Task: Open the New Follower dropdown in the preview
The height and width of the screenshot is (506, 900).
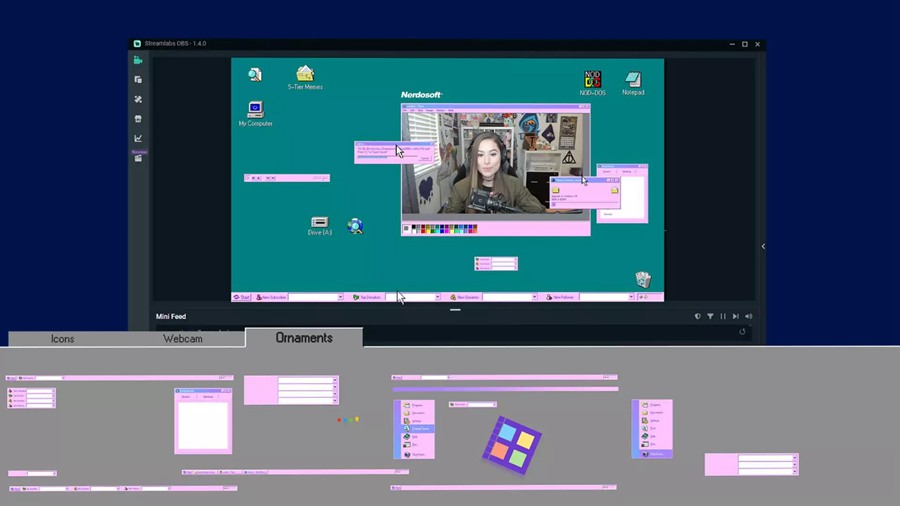Action: point(630,297)
